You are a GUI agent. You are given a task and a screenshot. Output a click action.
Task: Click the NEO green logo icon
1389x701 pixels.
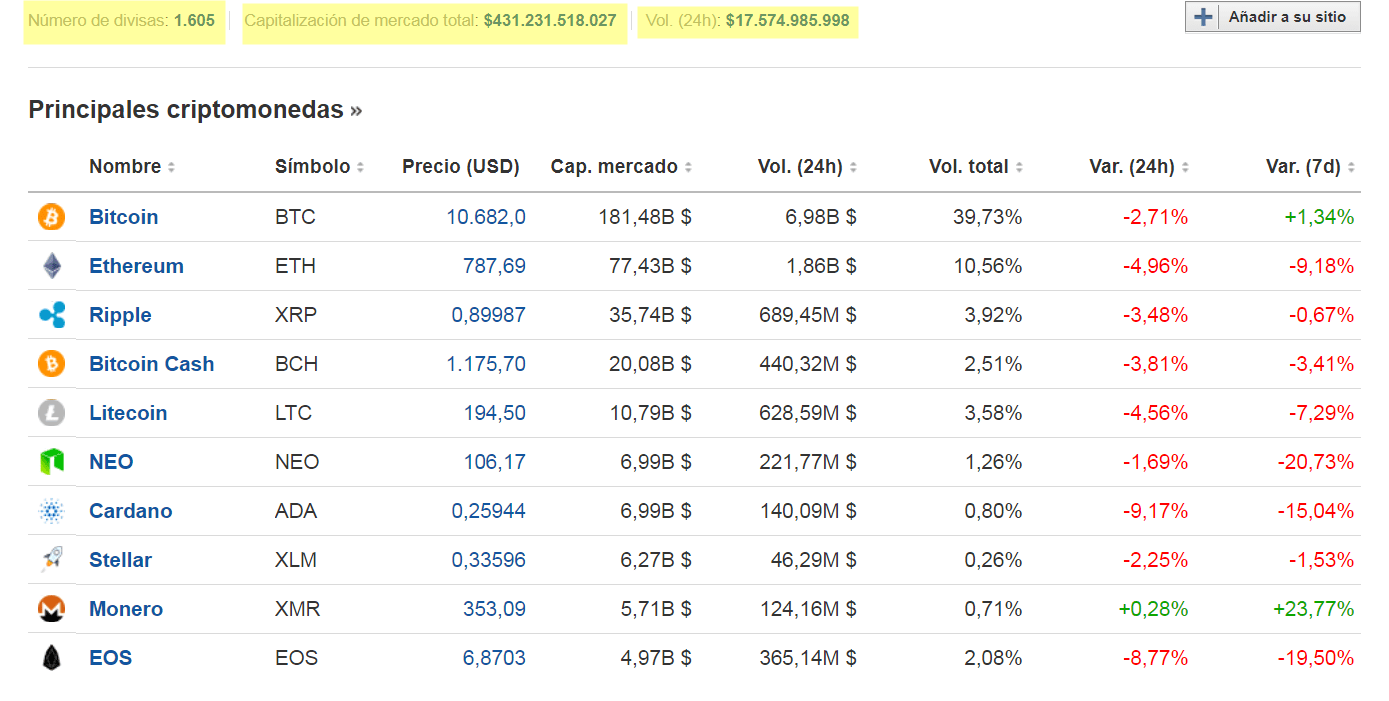point(51,462)
